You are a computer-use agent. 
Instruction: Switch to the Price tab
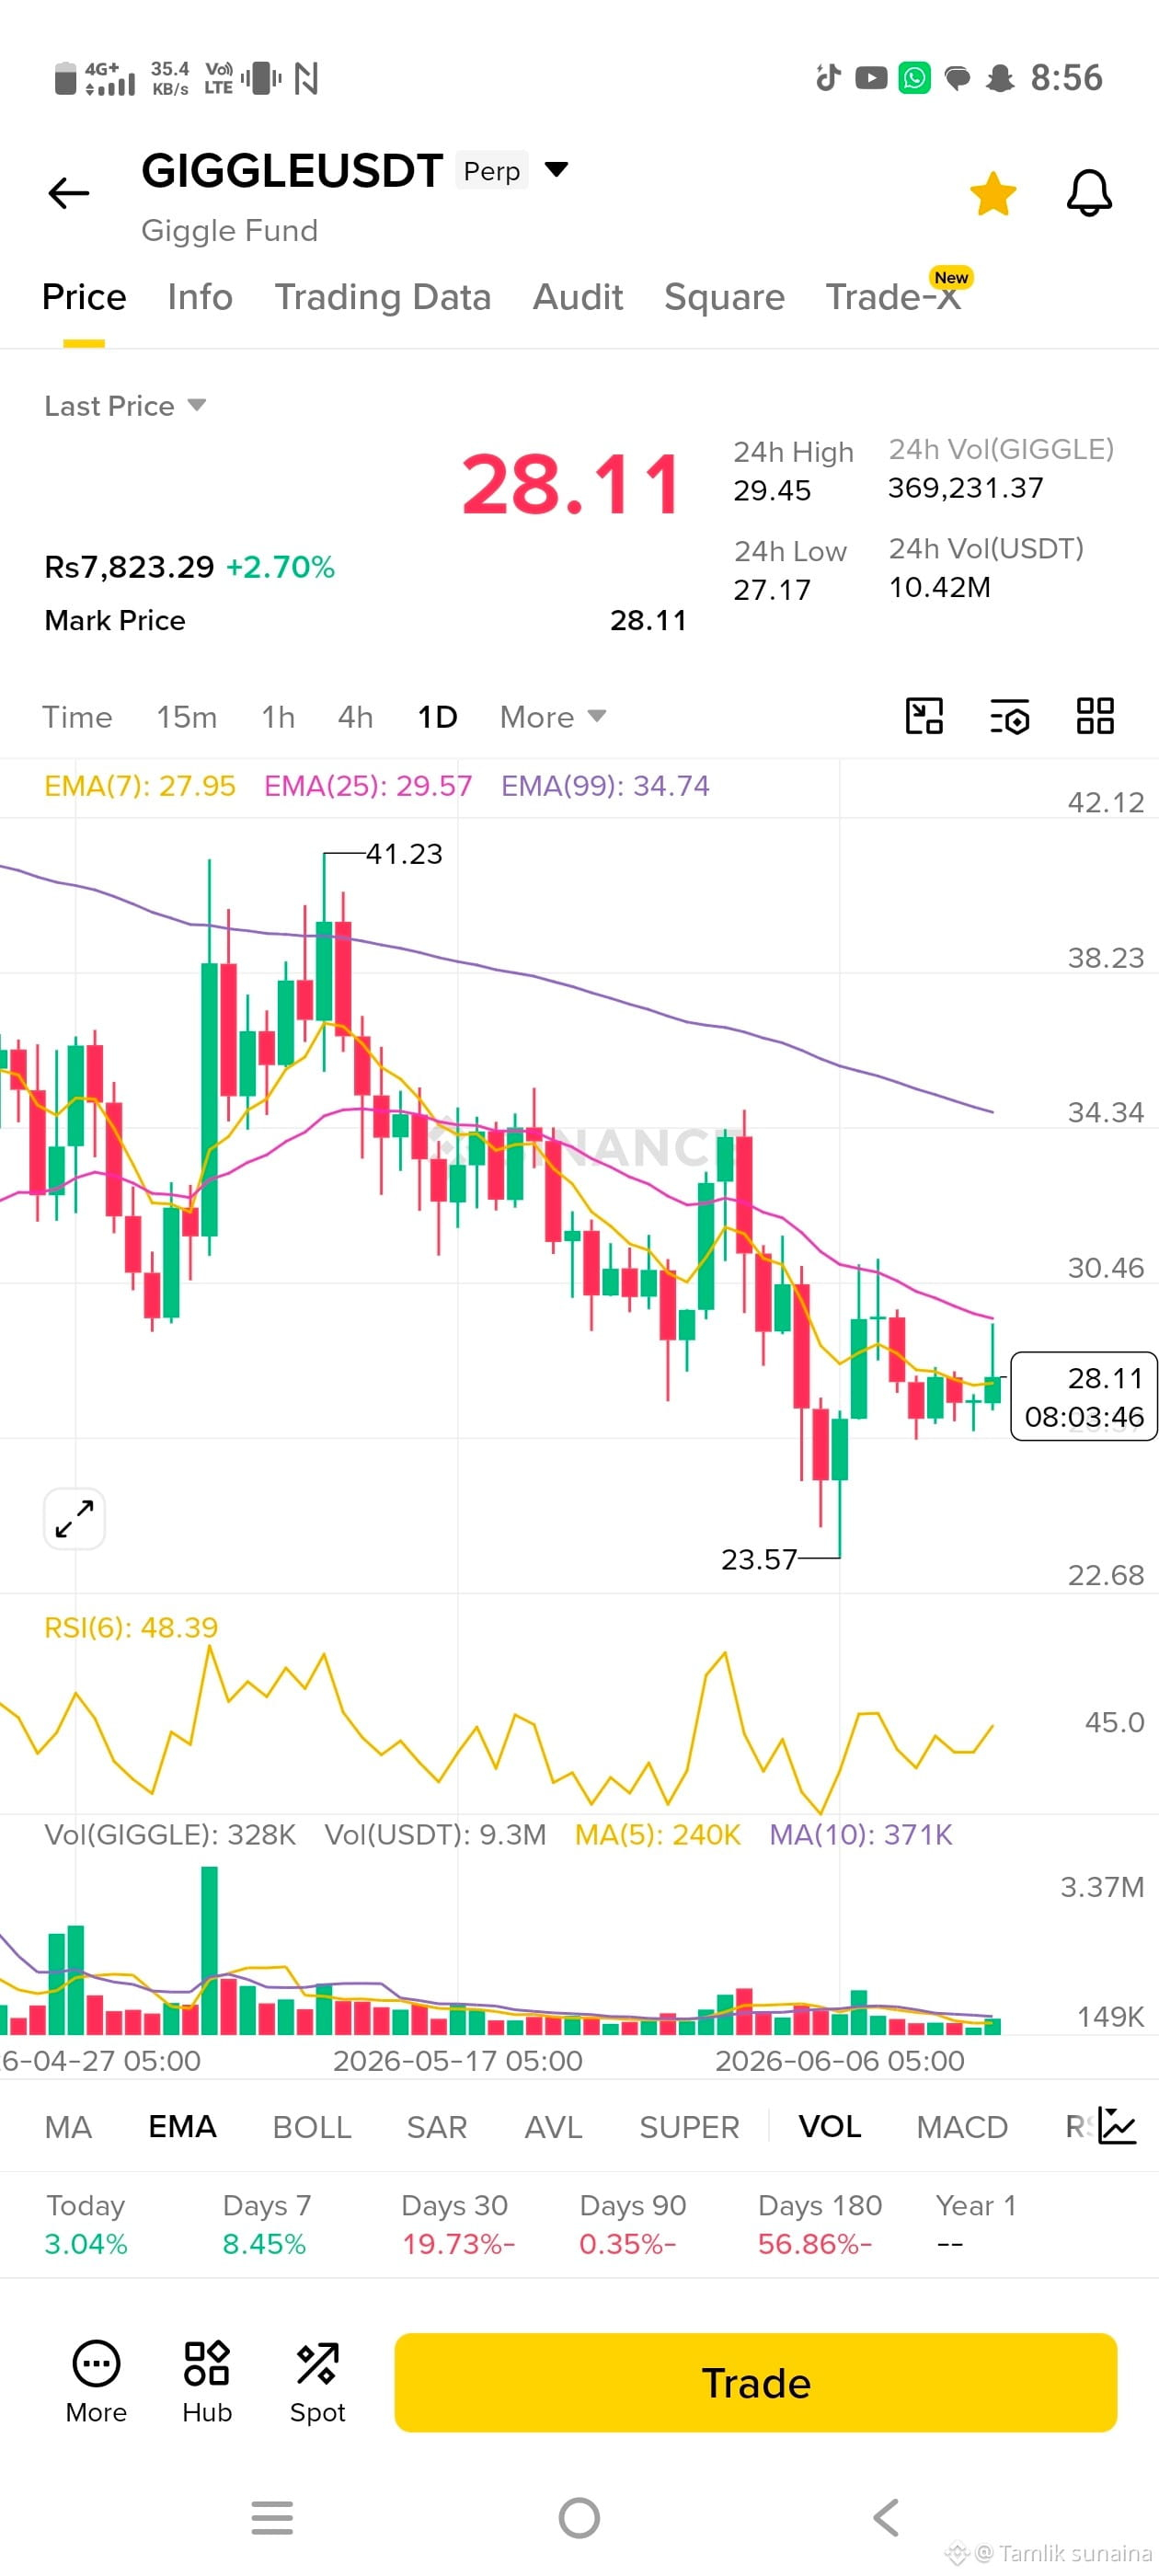click(x=84, y=297)
